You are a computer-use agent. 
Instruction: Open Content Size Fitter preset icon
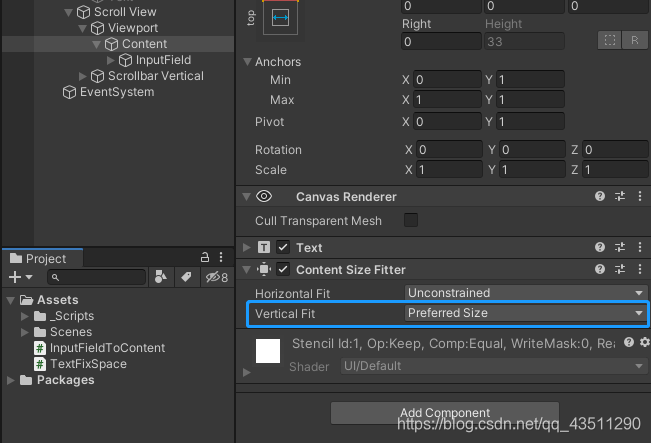click(620, 269)
